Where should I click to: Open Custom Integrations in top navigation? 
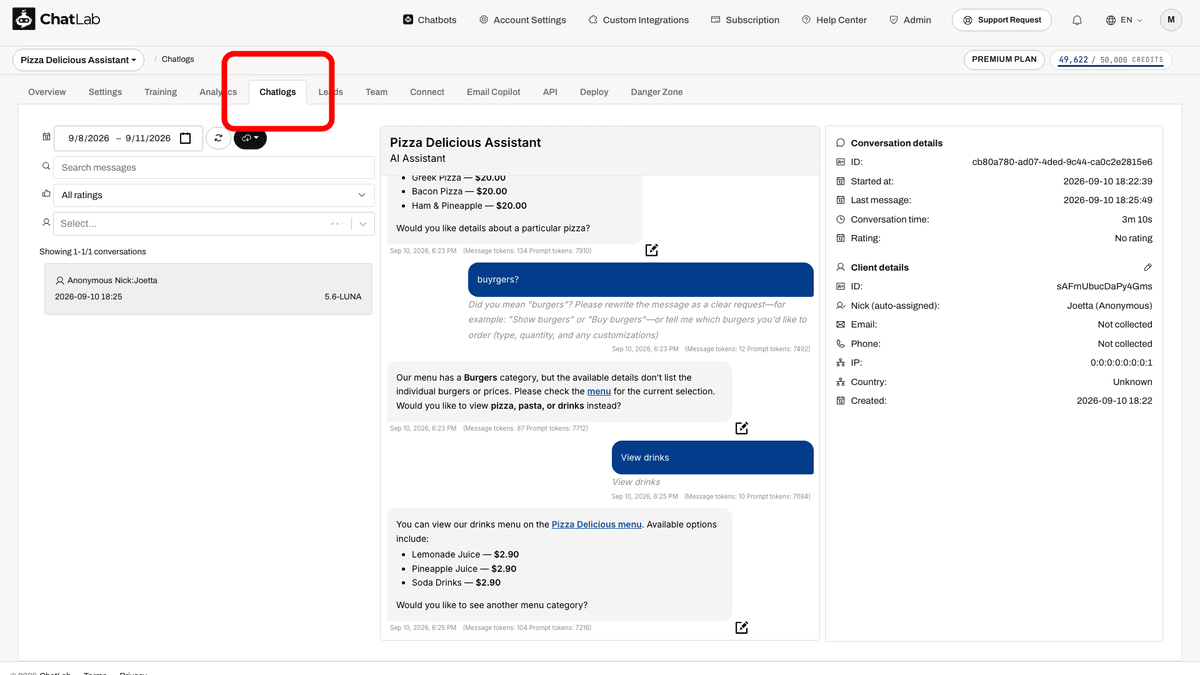coord(638,20)
